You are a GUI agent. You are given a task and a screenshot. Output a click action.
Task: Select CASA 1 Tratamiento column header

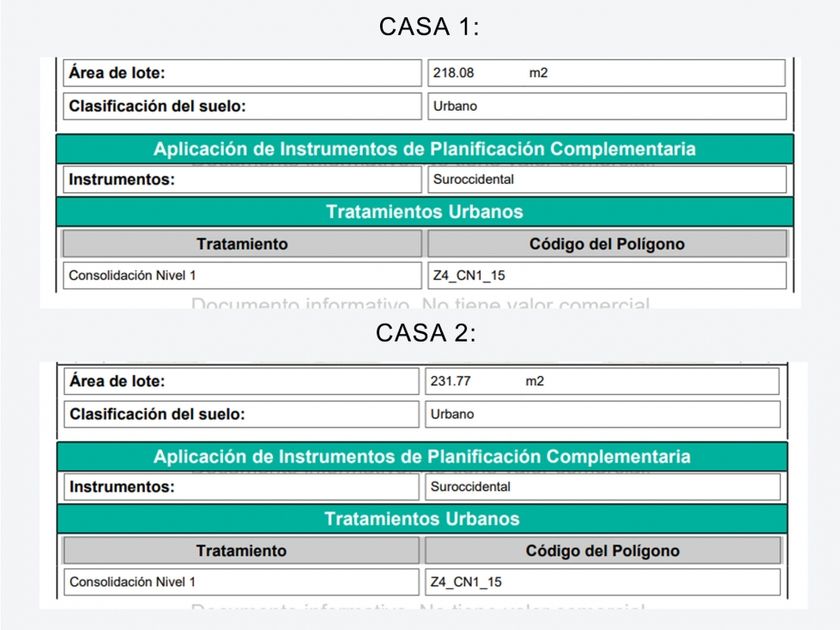tap(242, 244)
